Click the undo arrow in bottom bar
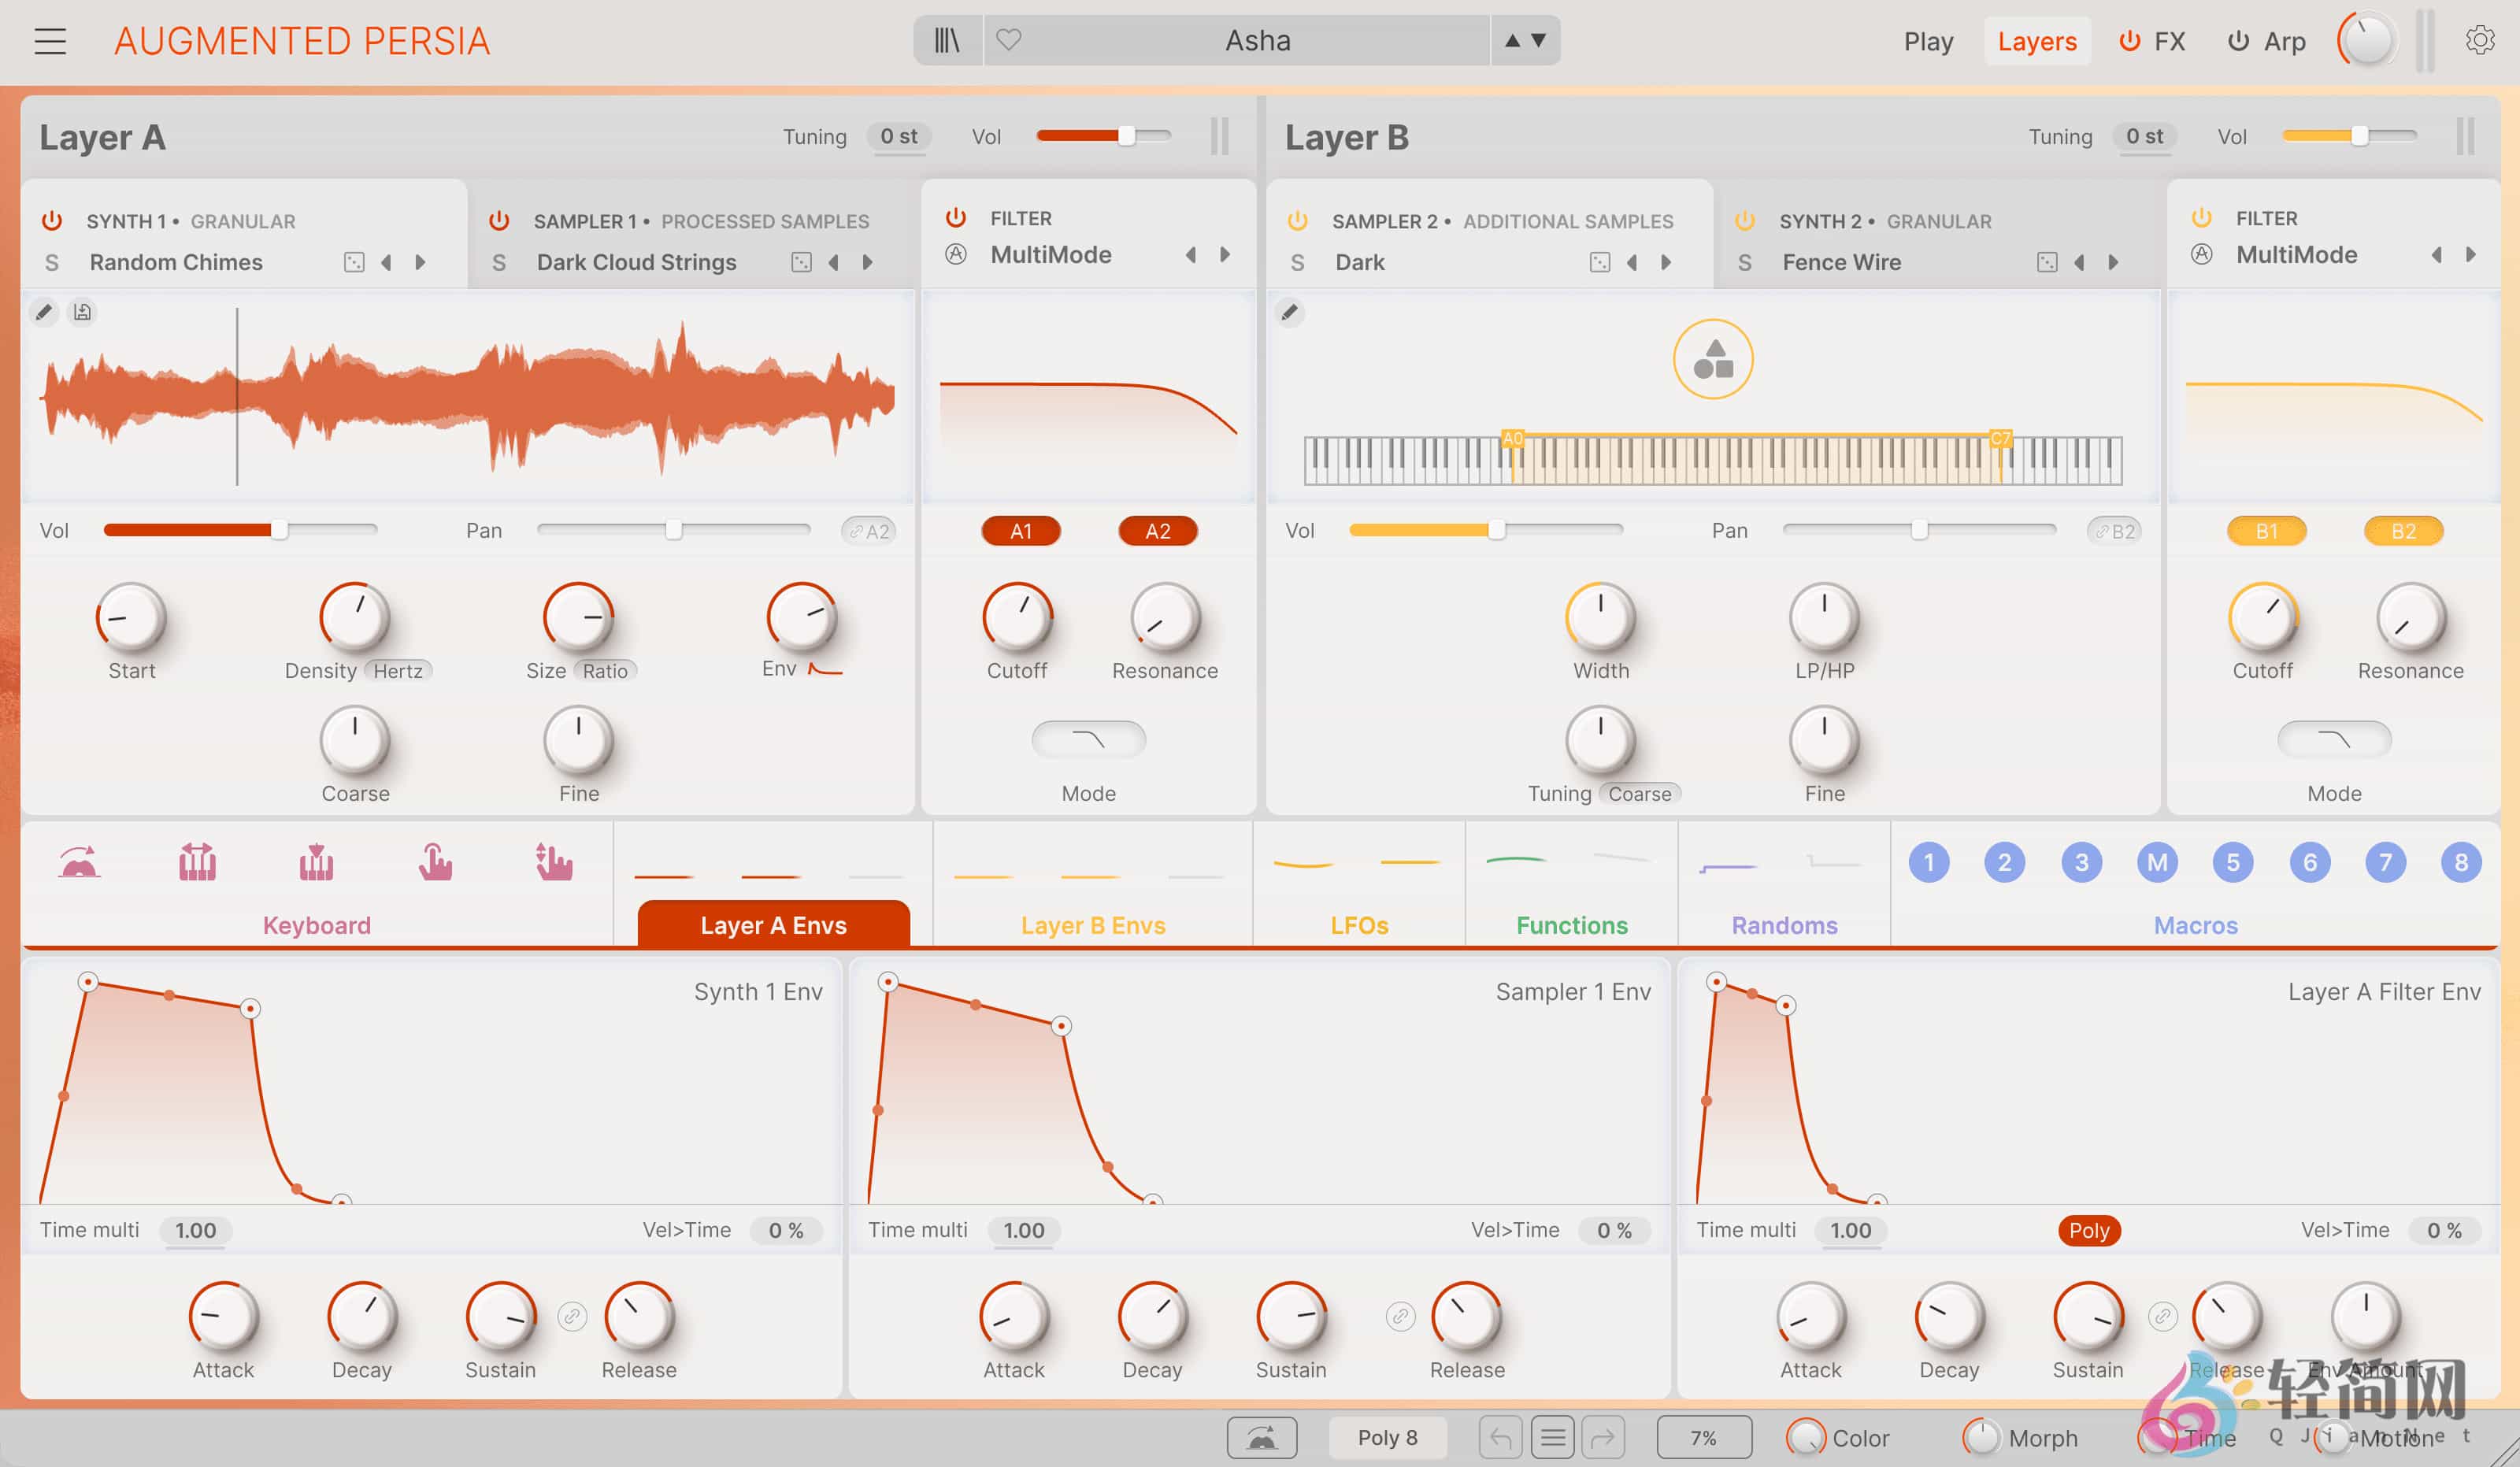This screenshot has width=2520, height=1467. point(1500,1438)
